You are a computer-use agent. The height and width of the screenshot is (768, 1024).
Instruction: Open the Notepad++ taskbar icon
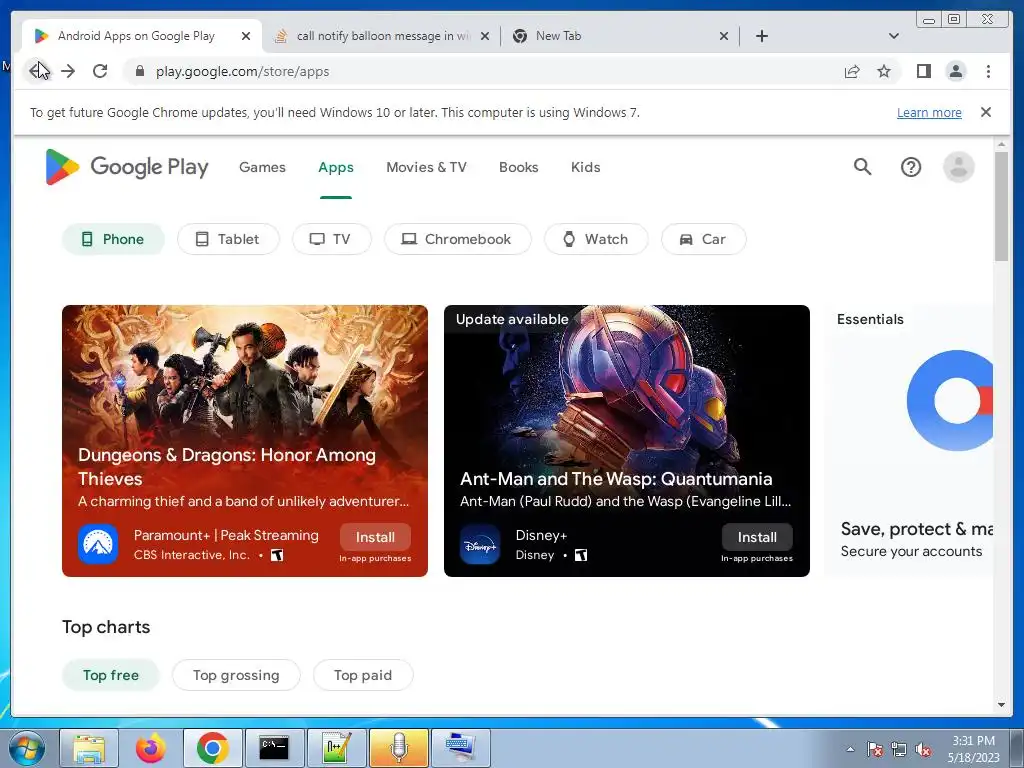point(336,748)
